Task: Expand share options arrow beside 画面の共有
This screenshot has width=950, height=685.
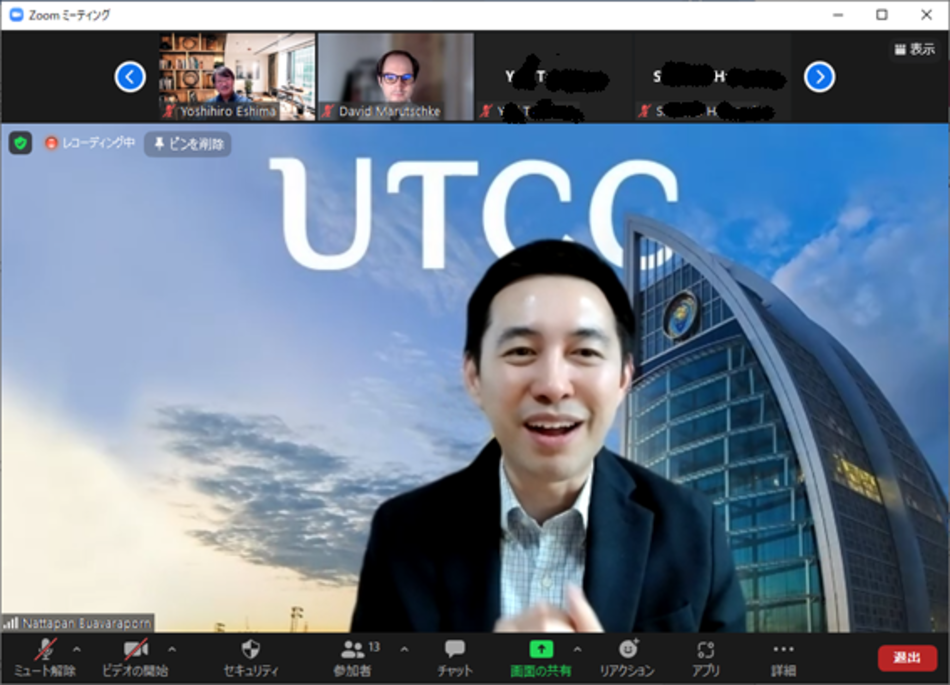Action: (x=577, y=650)
